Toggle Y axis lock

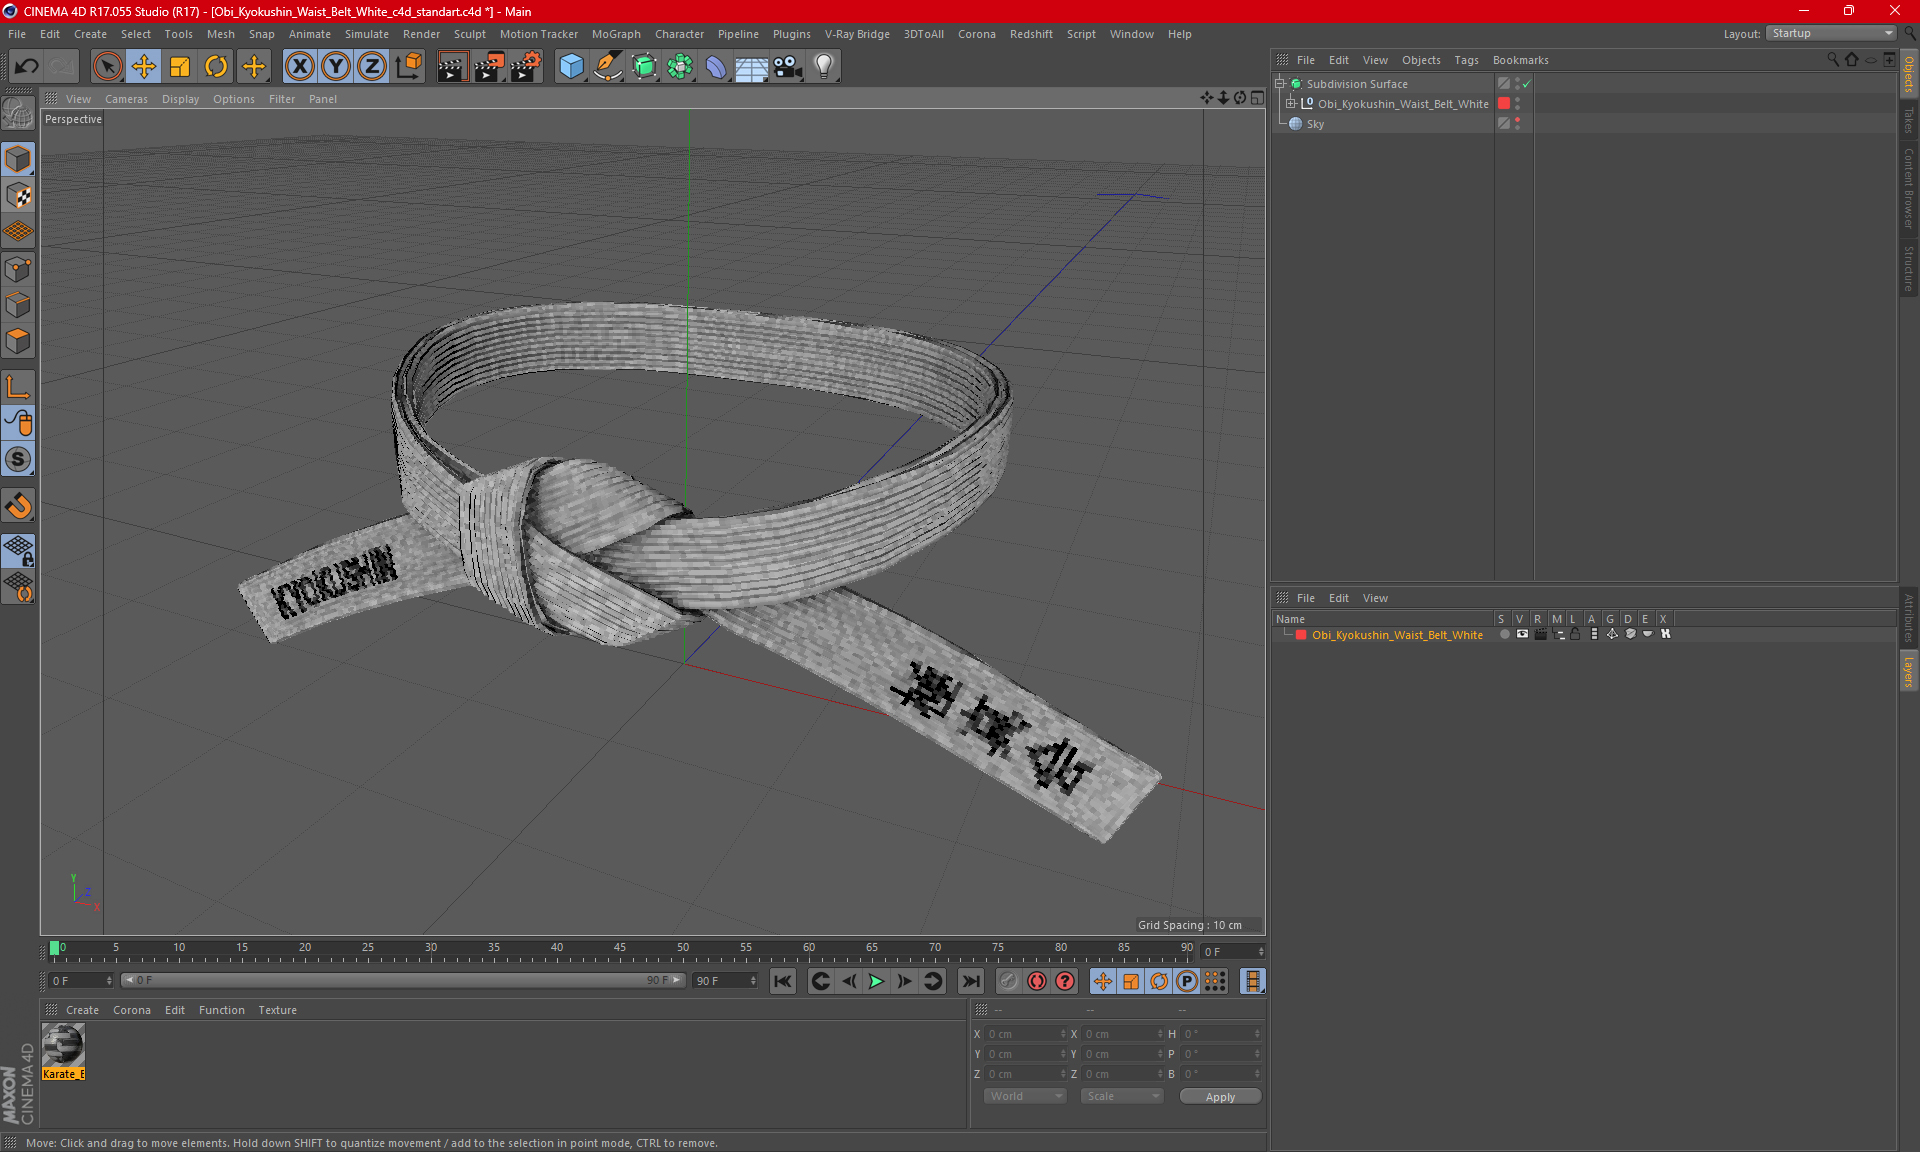pyautogui.click(x=336, y=67)
